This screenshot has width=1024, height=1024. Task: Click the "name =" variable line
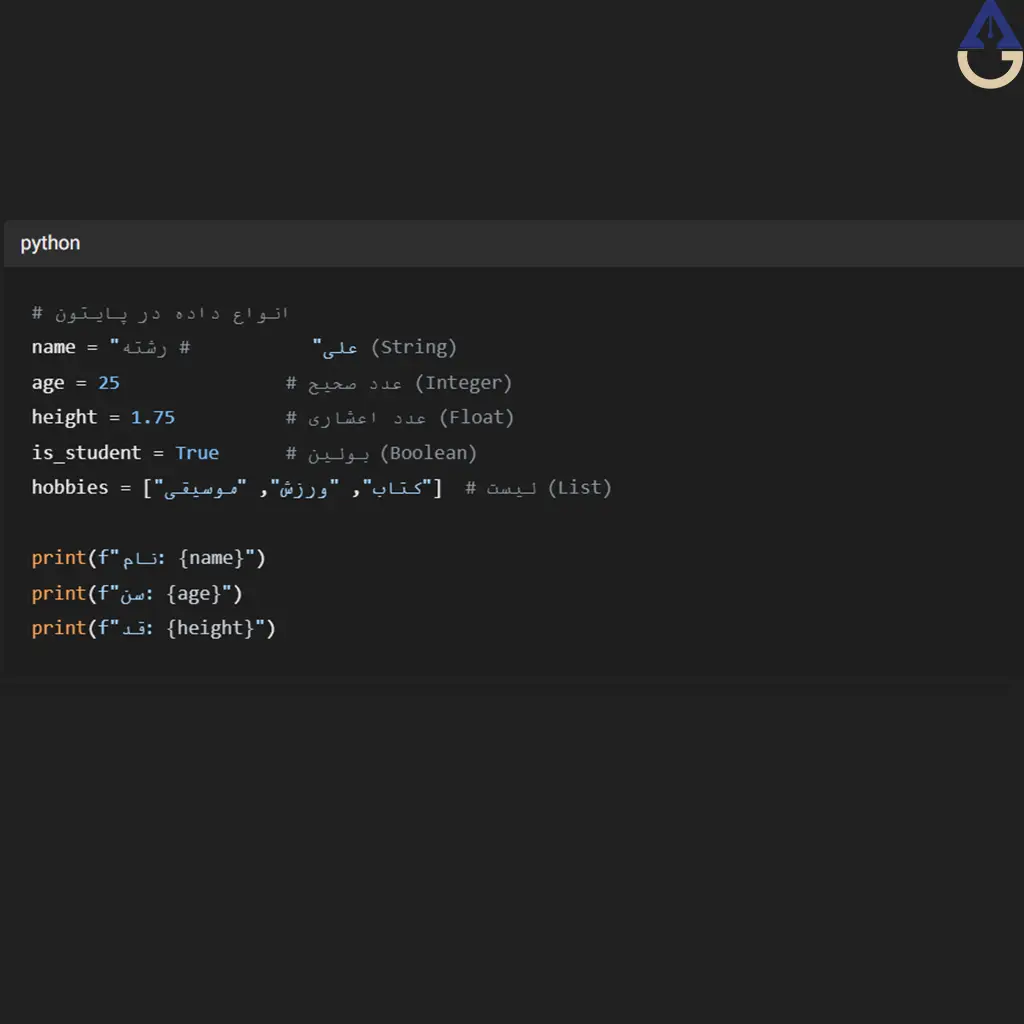point(244,347)
